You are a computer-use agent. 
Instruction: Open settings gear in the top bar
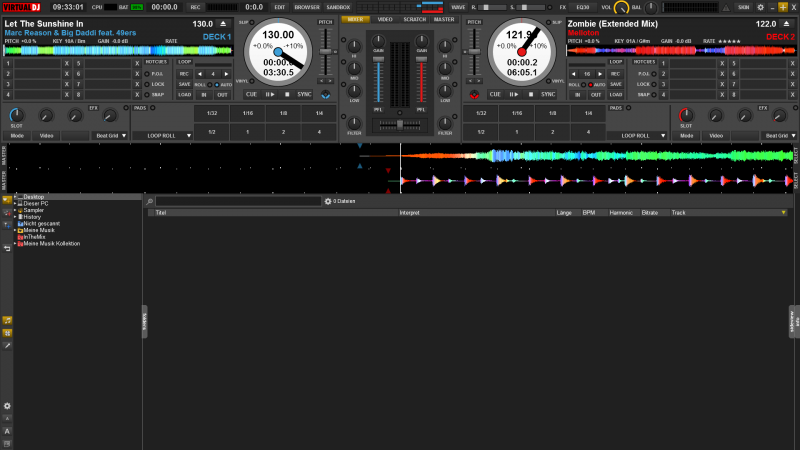point(760,7)
